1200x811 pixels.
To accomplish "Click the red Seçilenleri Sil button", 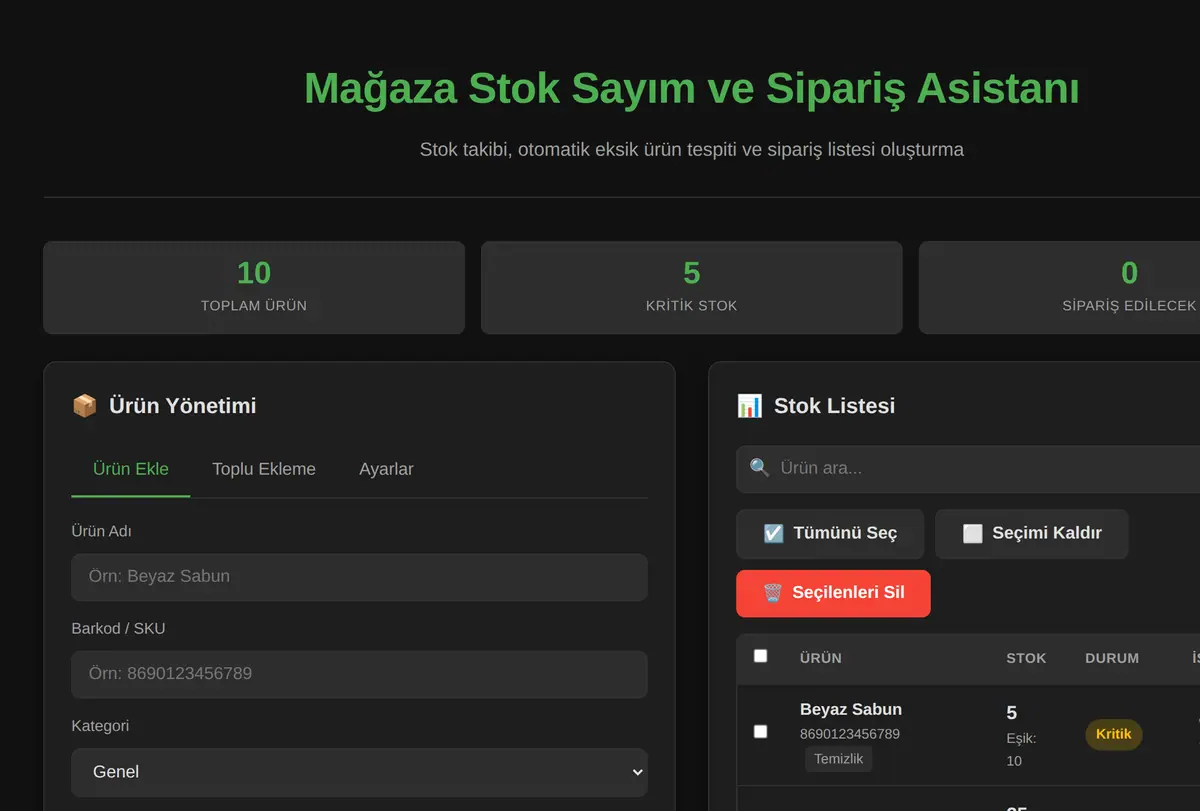I will coord(833,593).
